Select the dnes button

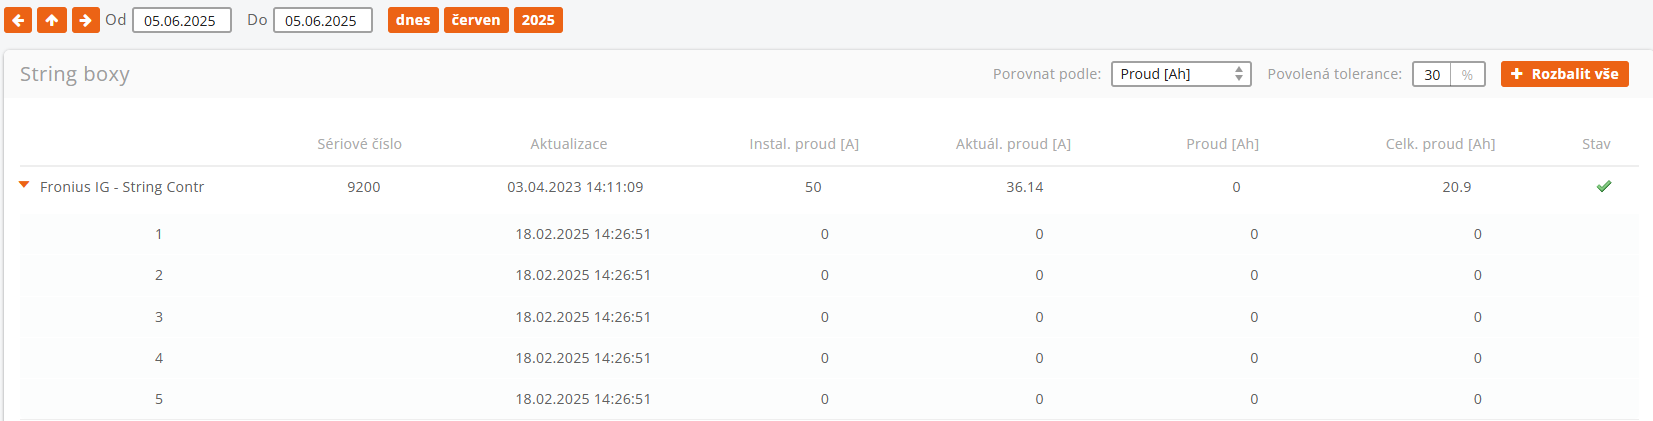click(x=413, y=20)
